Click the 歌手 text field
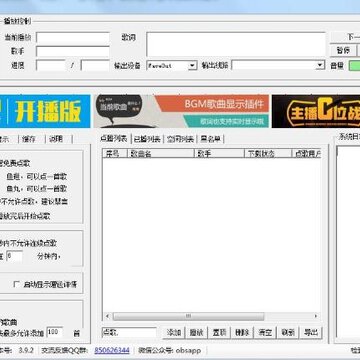The width and height of the screenshot is (360, 360). (73, 52)
